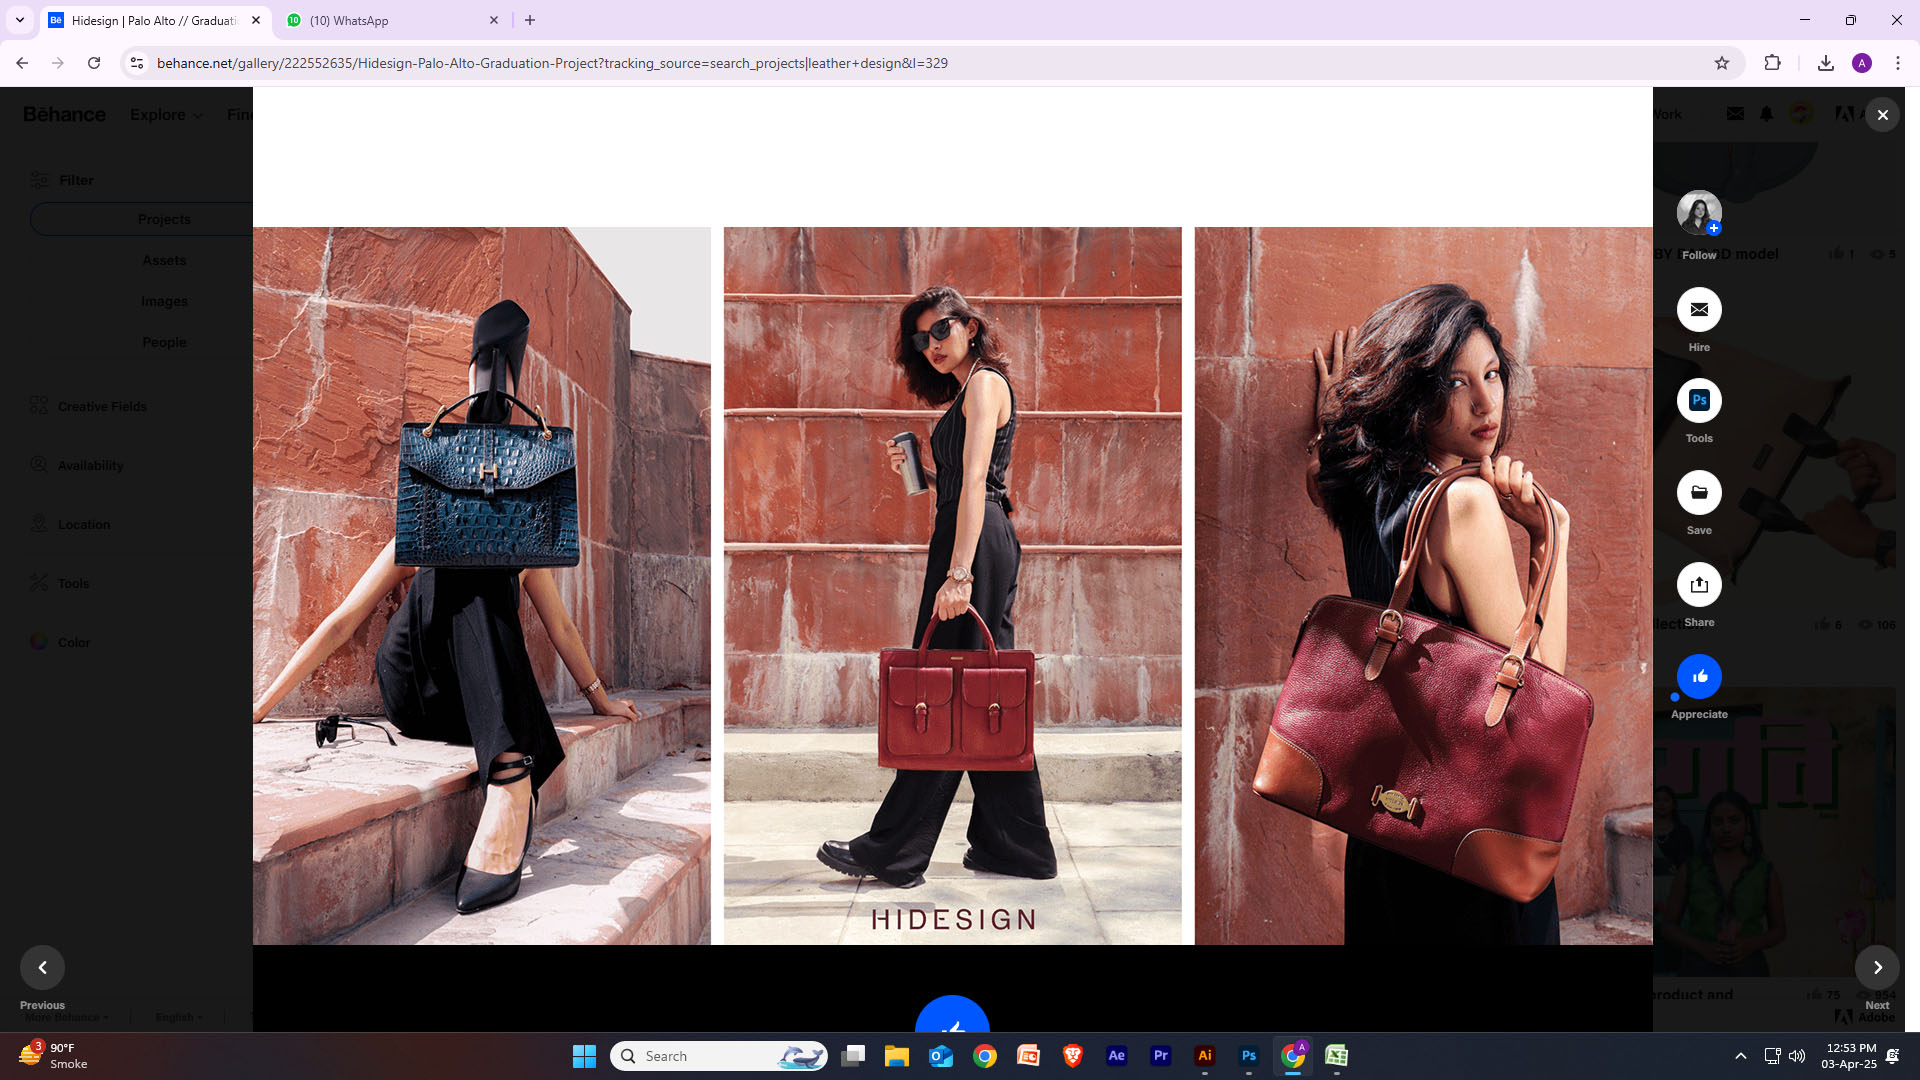1920x1080 pixels.
Task: Open the Hire envelope button
Action: [1698, 310]
